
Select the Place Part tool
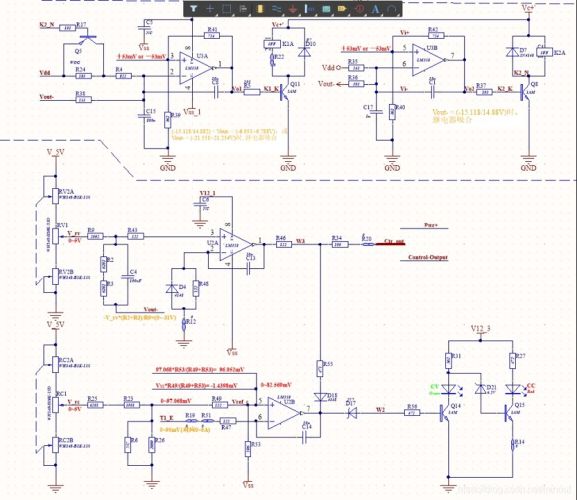pos(260,8)
